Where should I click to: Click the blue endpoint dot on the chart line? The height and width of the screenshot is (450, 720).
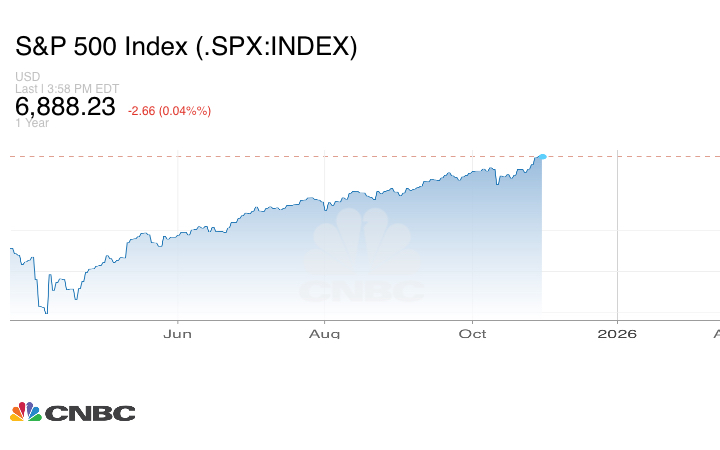pyautogui.click(x=542, y=157)
